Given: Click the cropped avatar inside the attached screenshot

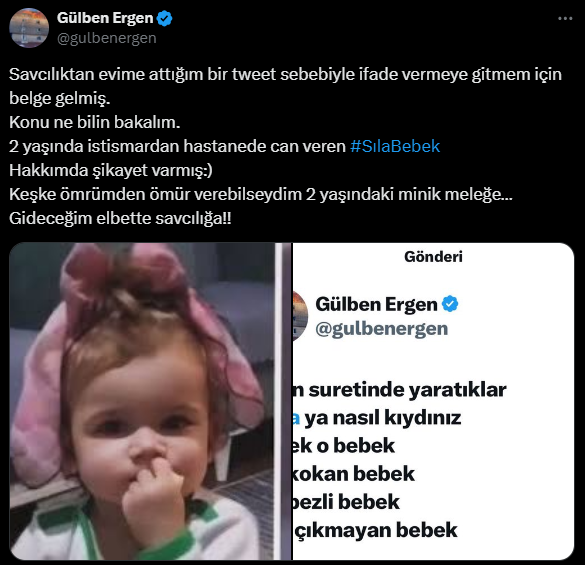Looking at the screenshot, I should [300, 316].
